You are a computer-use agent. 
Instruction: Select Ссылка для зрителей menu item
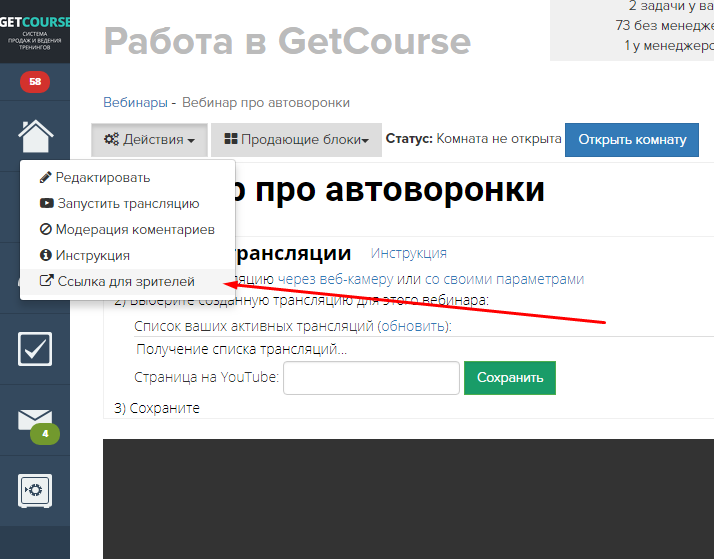(x=128, y=281)
